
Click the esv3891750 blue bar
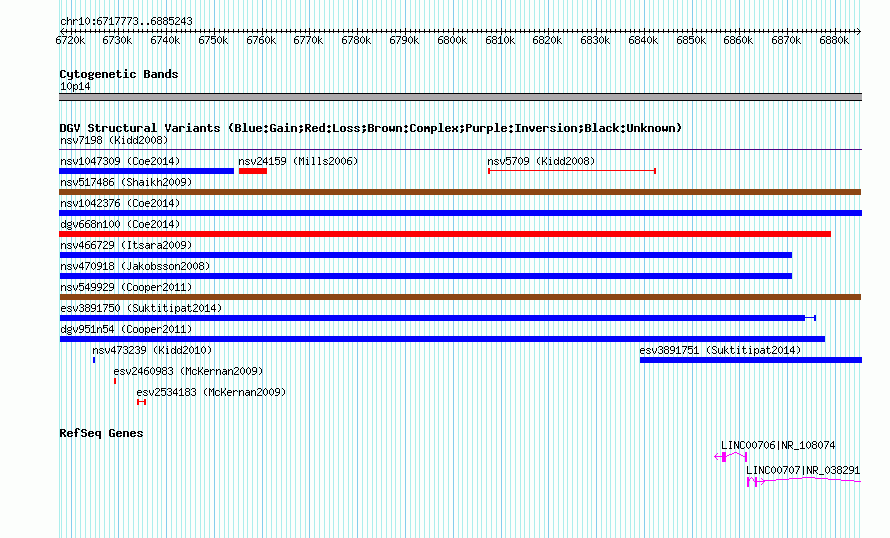[438, 318]
